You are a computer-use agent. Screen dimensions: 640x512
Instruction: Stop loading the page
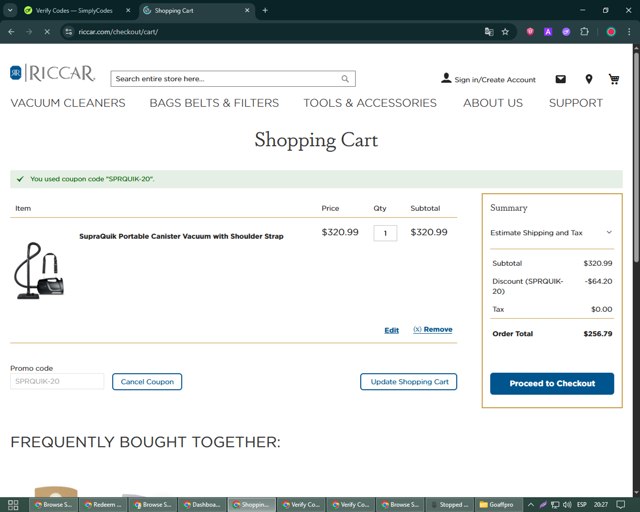click(47, 31)
